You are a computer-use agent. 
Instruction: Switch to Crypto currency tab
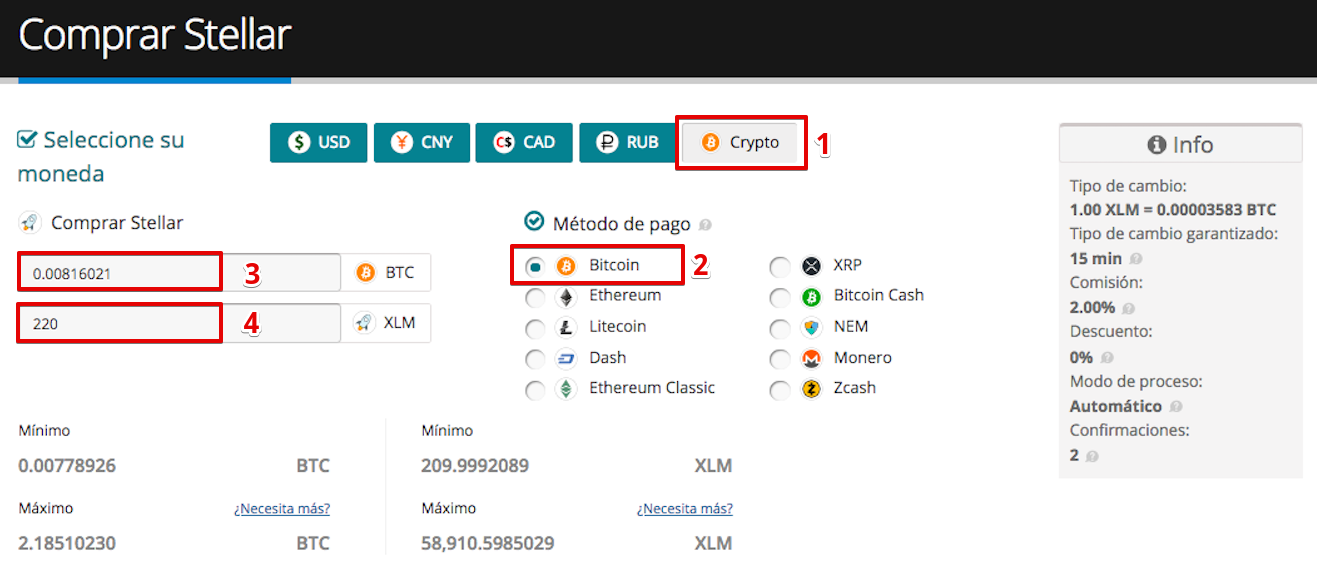(741, 143)
